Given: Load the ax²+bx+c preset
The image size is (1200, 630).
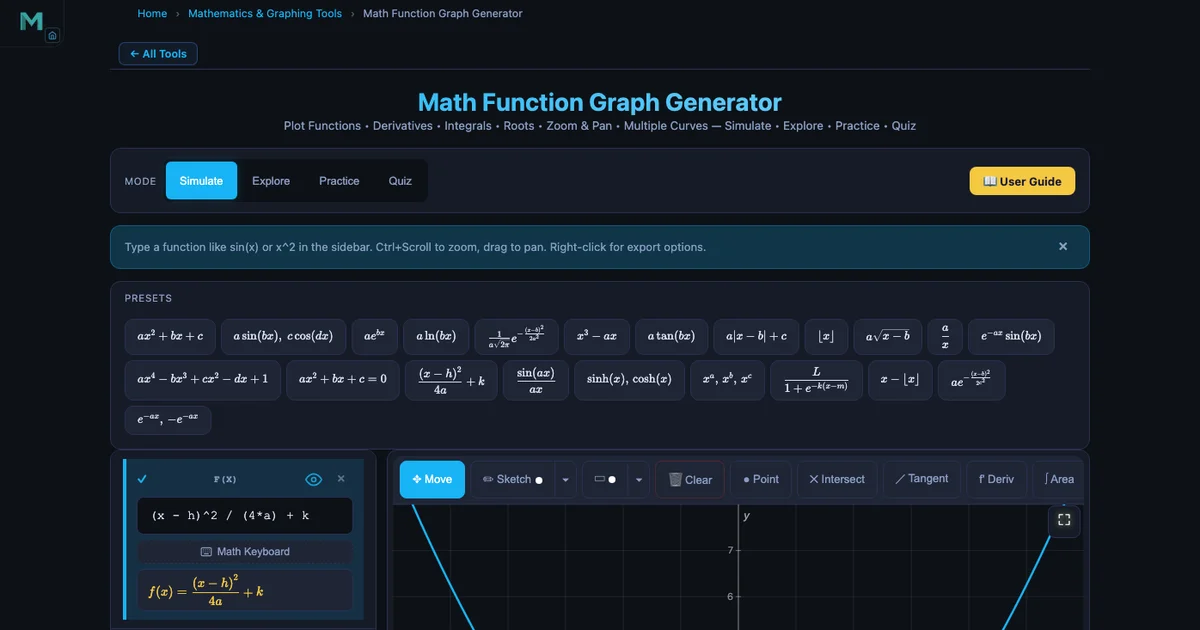Looking at the screenshot, I should [x=170, y=336].
